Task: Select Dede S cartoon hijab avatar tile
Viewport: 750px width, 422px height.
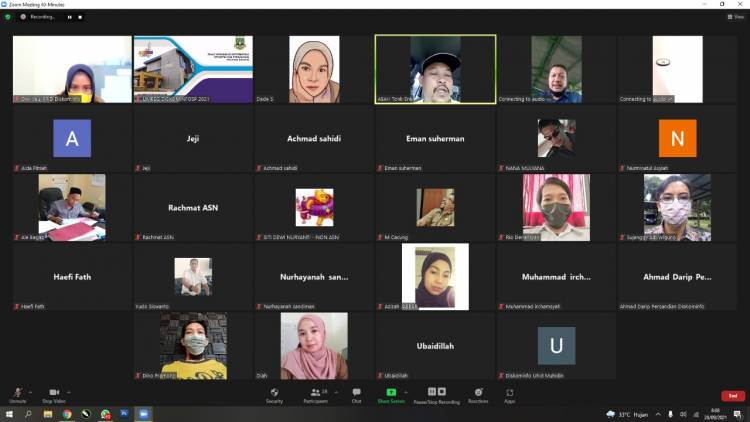Action: [314, 69]
